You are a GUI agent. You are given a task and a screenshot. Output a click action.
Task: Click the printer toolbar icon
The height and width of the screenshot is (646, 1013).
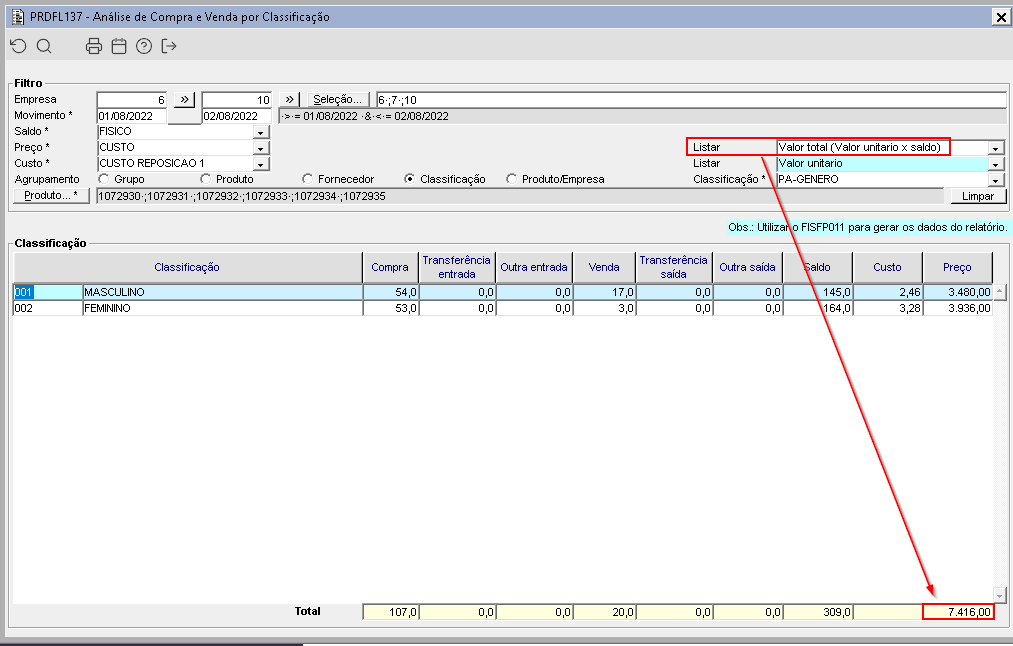(x=94, y=46)
